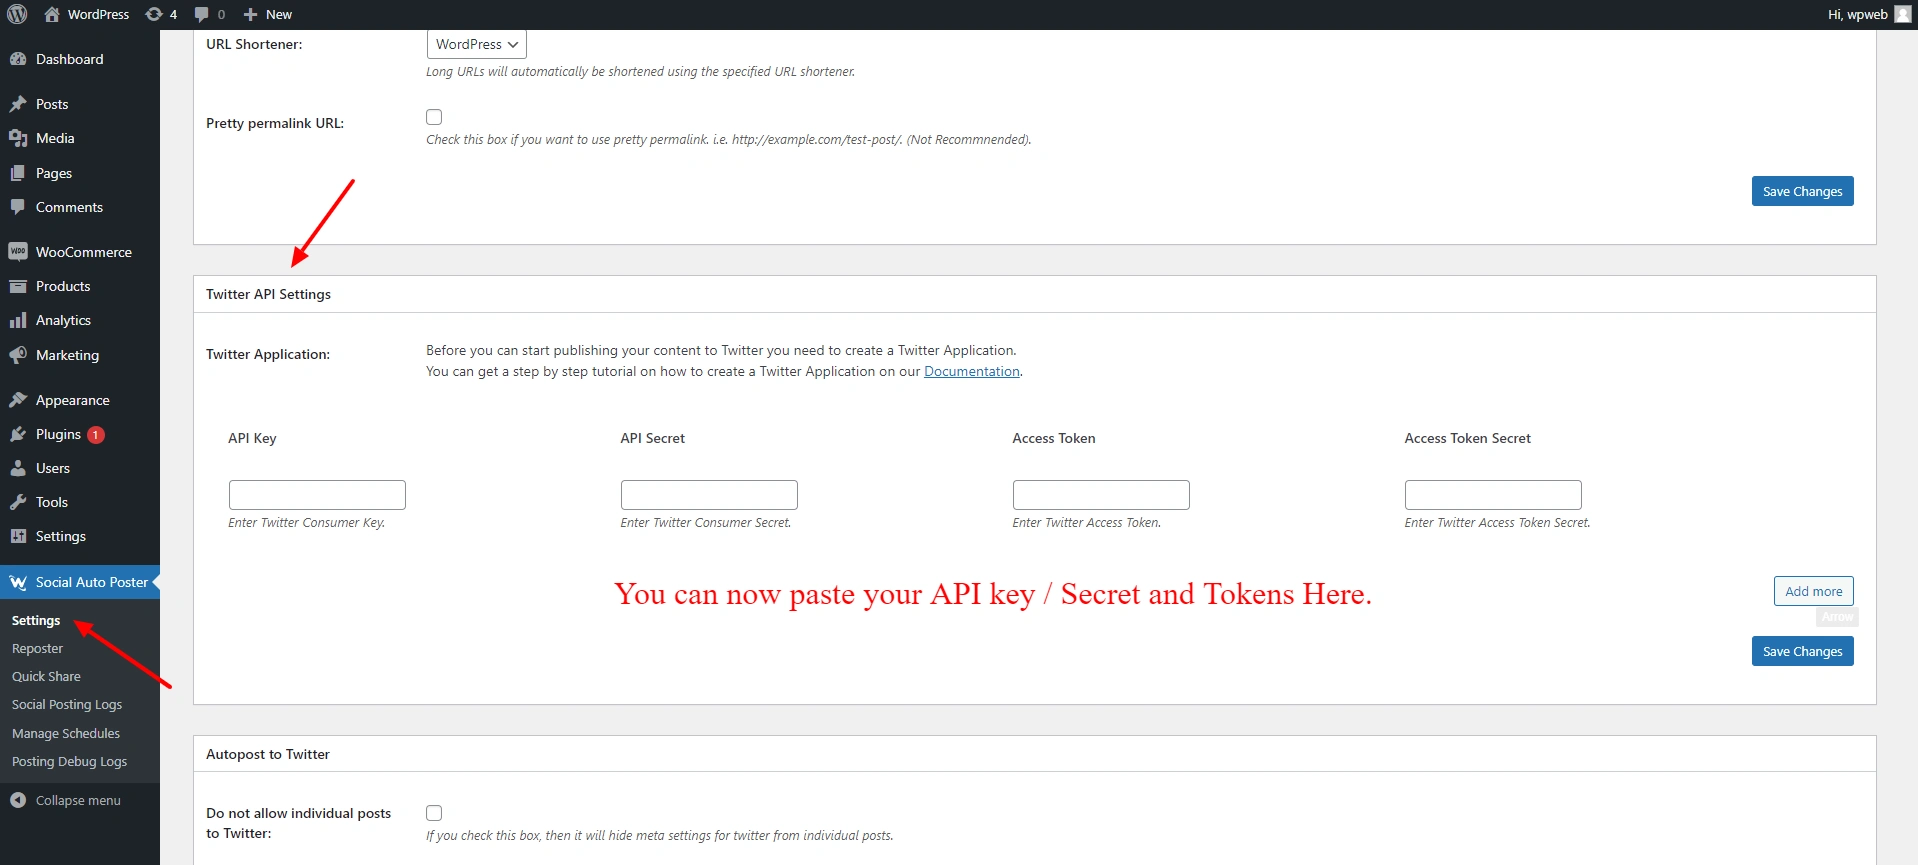Focus the Access Token input field
Image resolution: width=1918 pixels, height=865 pixels.
1101,495
